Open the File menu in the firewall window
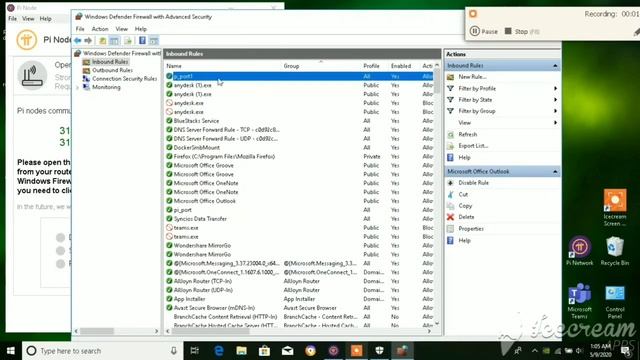The width and height of the screenshot is (640, 360). coord(80,29)
